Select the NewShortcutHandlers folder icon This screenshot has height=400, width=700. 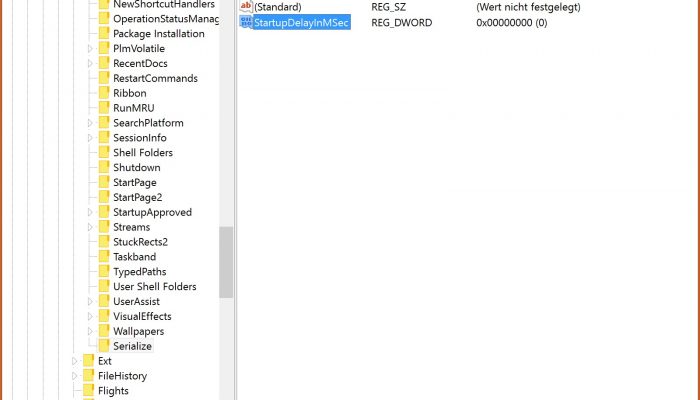coord(104,4)
